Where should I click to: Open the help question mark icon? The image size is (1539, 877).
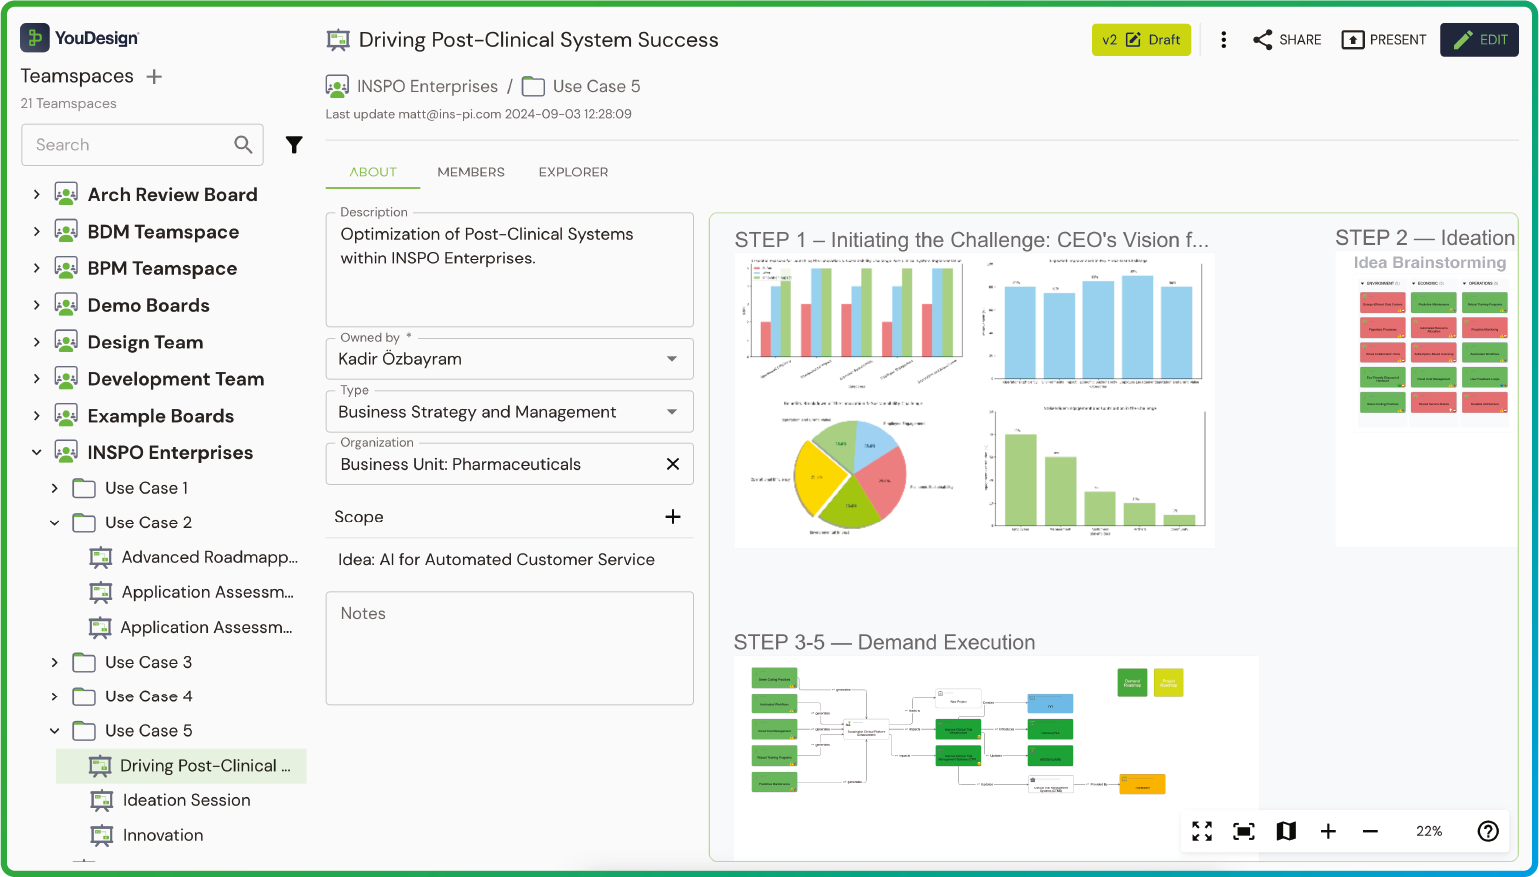(x=1488, y=831)
